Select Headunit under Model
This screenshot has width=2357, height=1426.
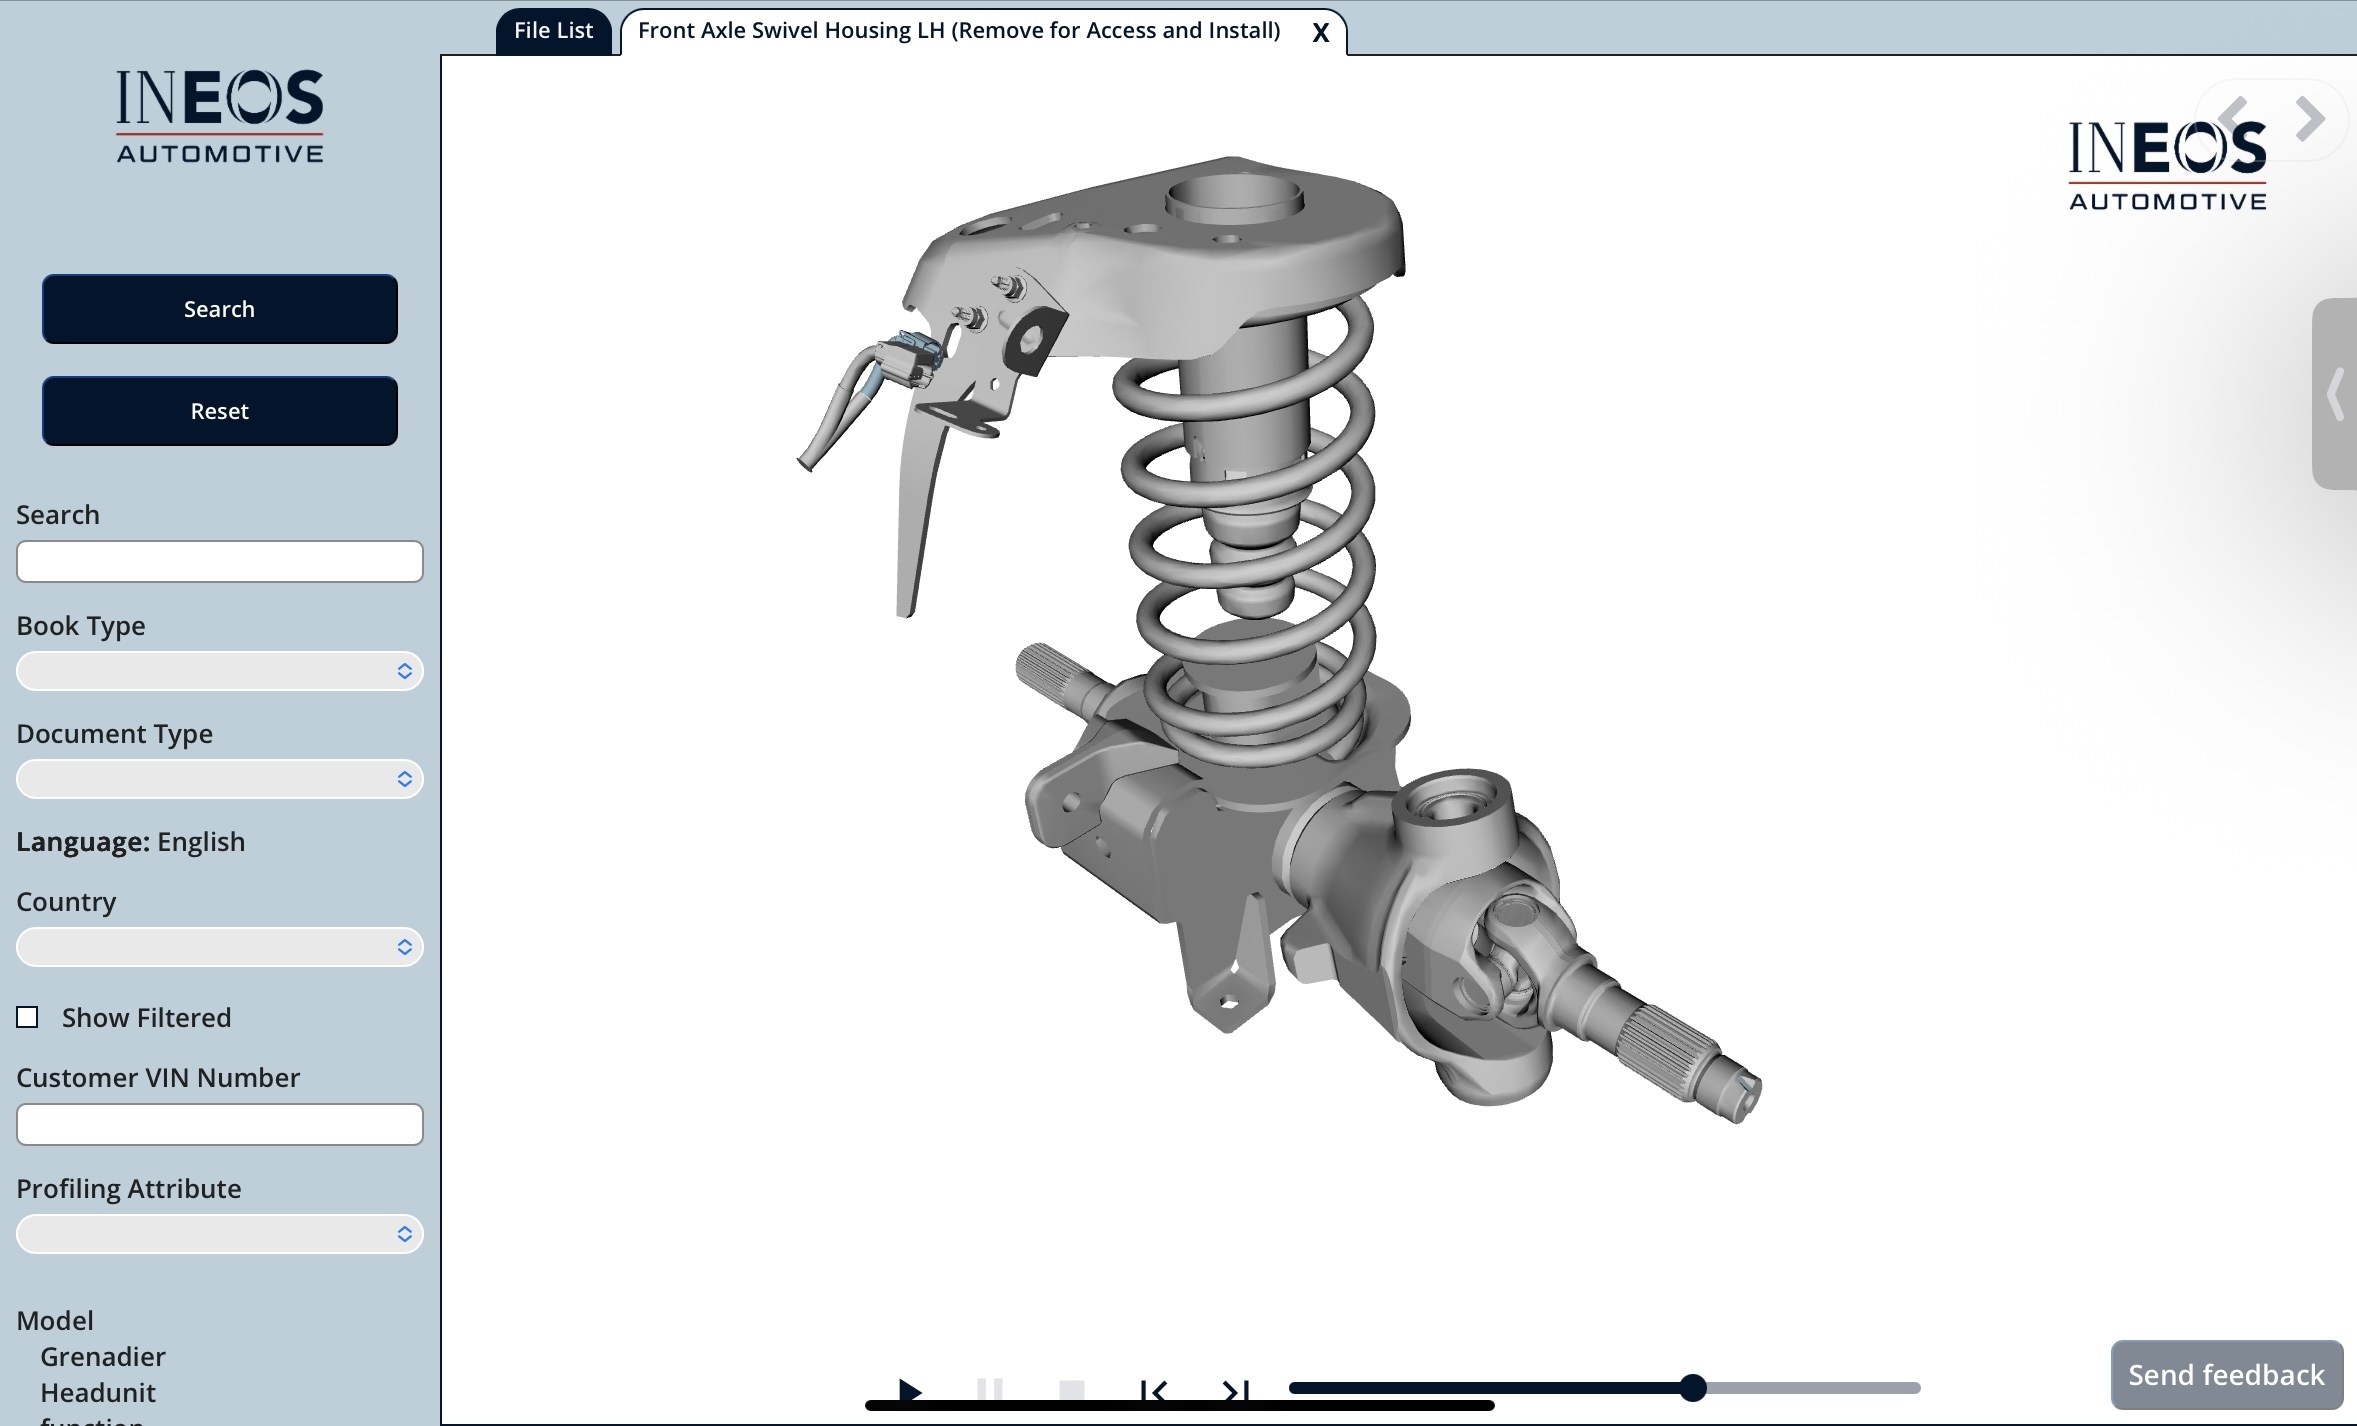tap(98, 1393)
